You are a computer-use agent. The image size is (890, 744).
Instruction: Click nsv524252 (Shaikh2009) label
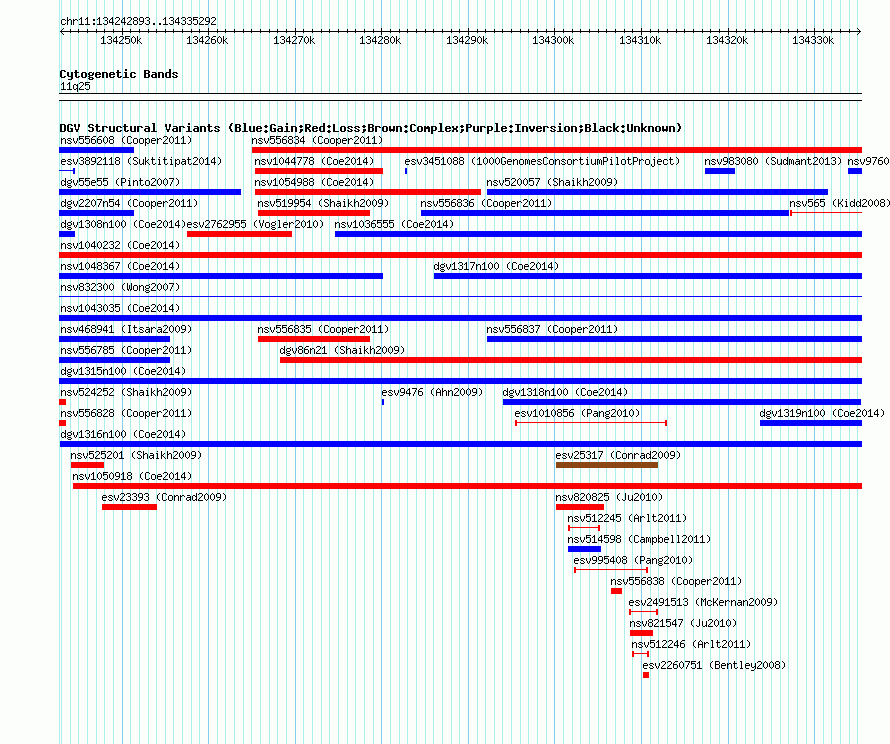[x=126, y=392]
